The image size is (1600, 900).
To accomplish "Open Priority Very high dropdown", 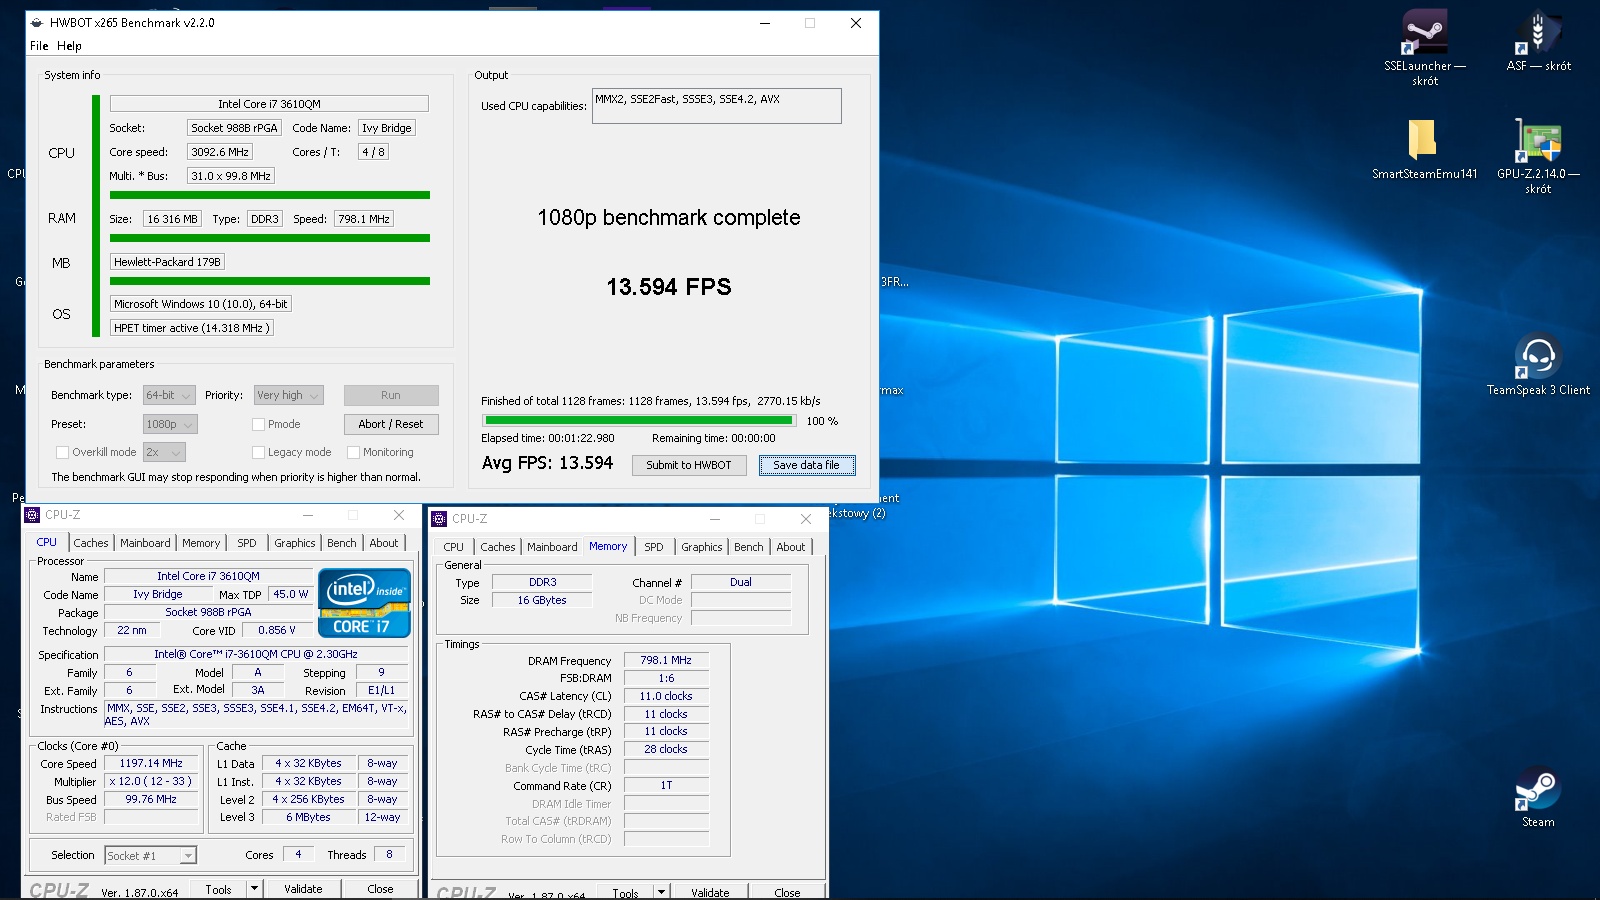I will coord(288,395).
